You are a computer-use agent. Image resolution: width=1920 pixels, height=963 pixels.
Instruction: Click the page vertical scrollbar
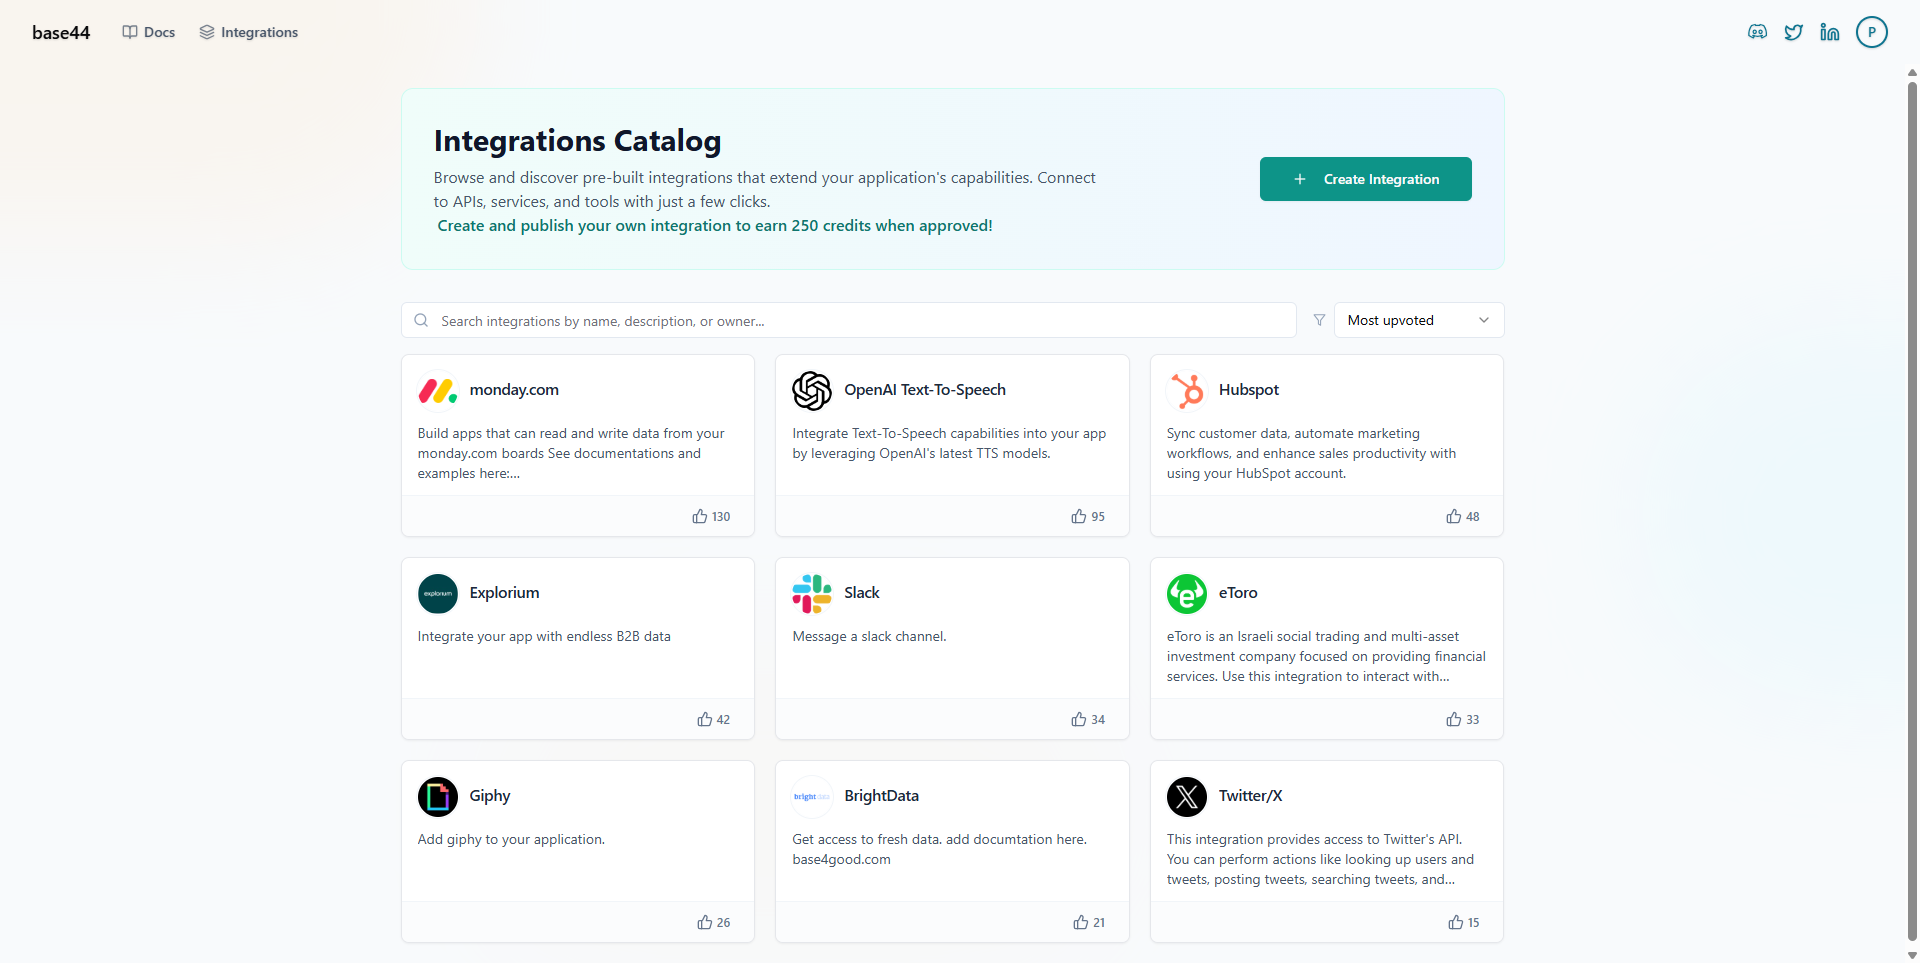pyautogui.click(x=1912, y=500)
